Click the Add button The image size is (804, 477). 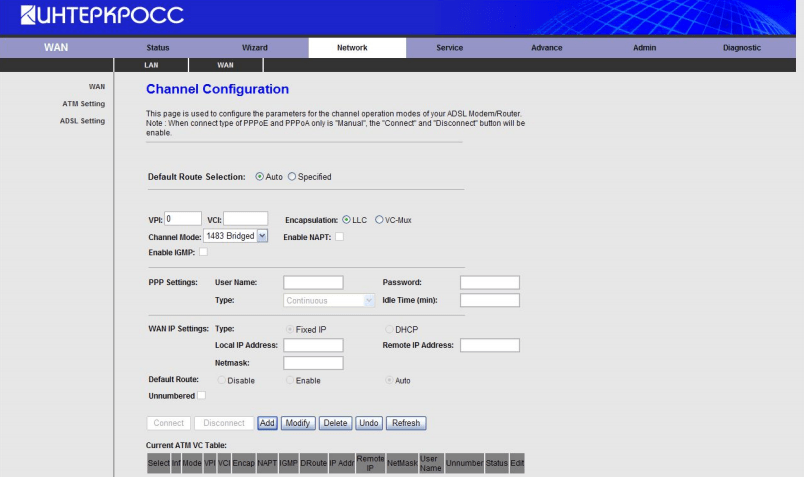click(267, 423)
